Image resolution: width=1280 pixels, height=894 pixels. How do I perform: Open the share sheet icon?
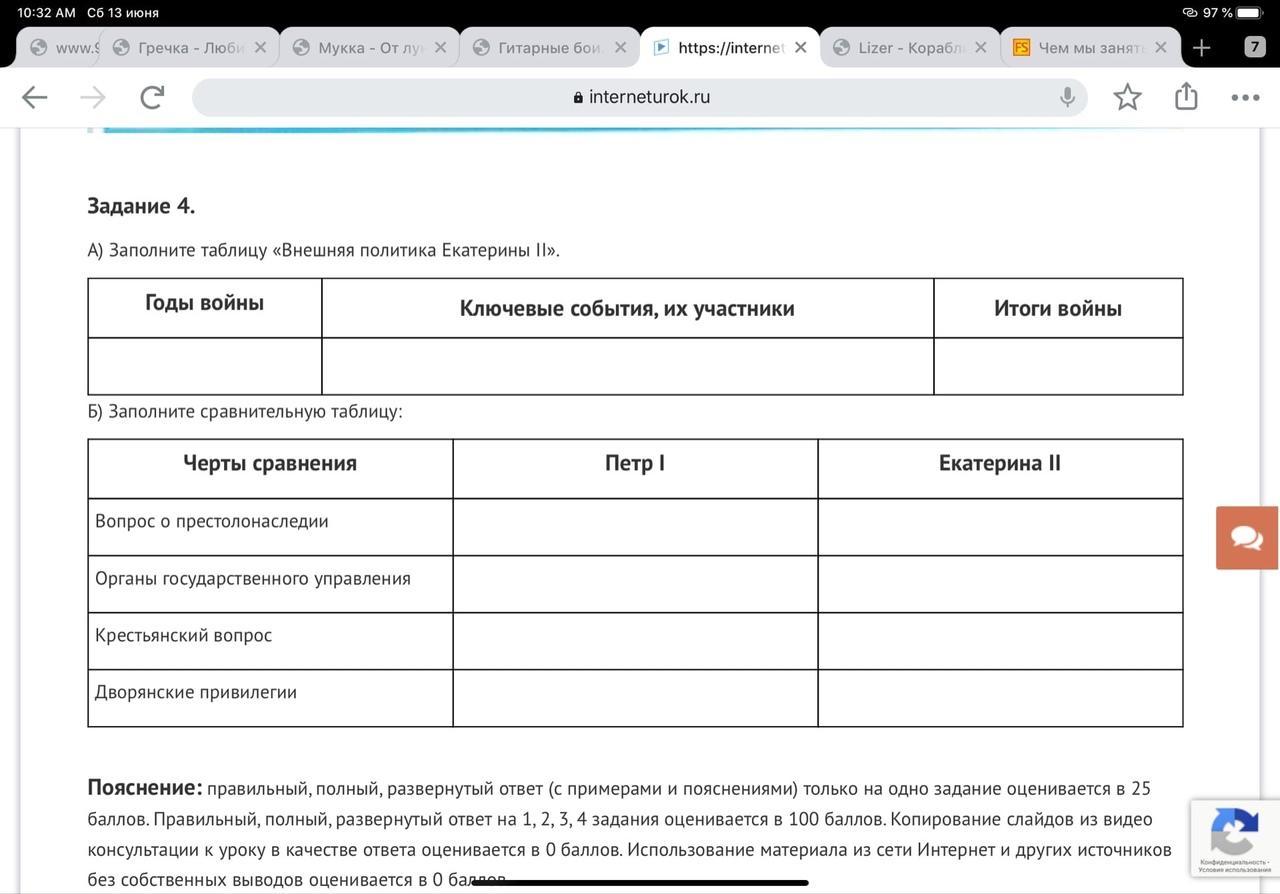point(1186,96)
